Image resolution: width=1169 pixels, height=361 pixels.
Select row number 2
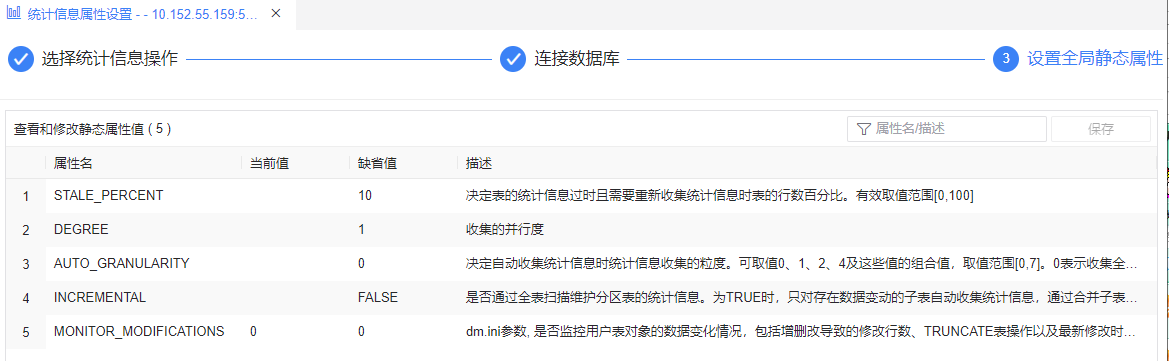click(x=25, y=230)
